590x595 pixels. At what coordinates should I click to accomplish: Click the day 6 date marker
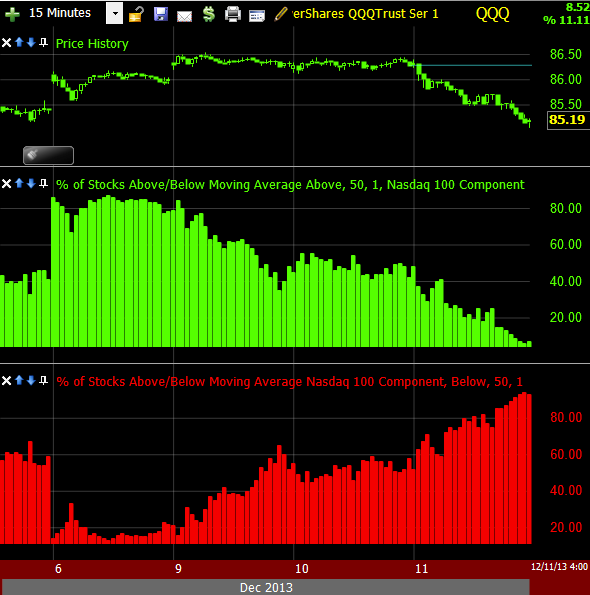click(58, 568)
